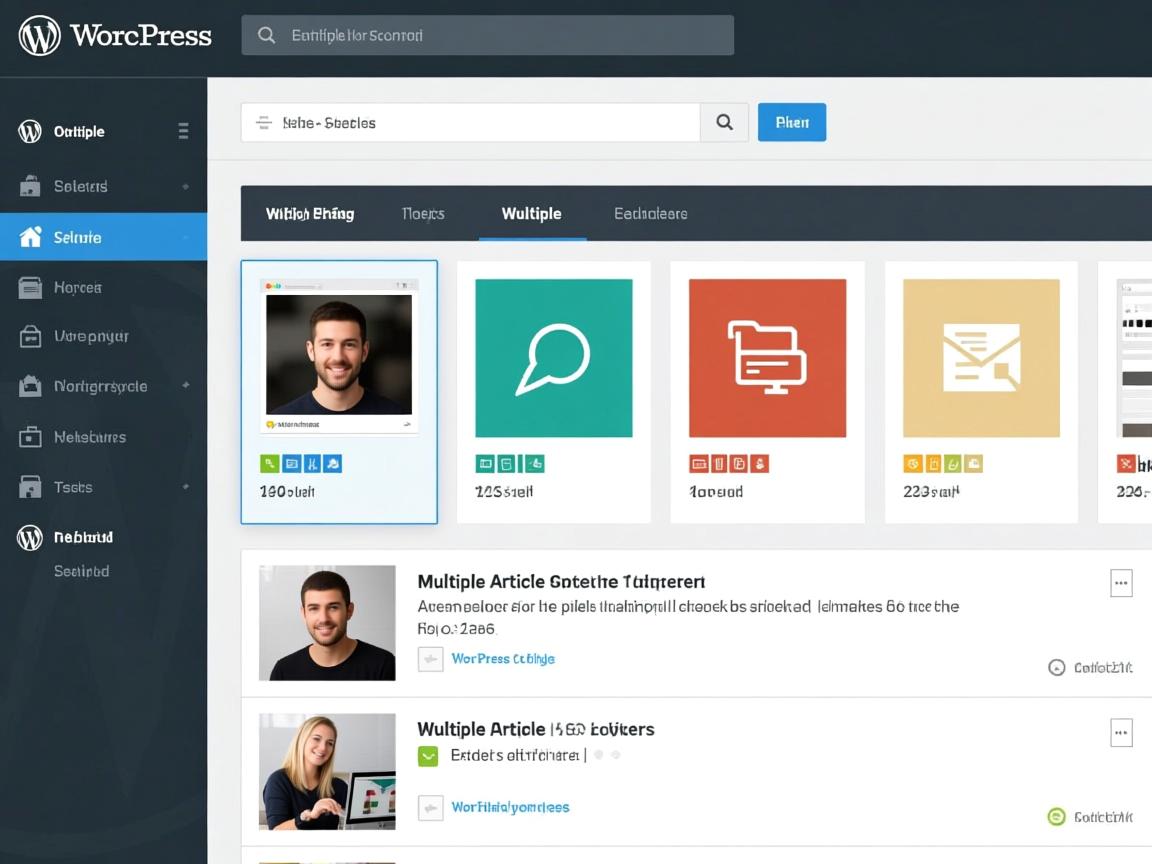Switch to the Wultiple tab
The height and width of the screenshot is (864, 1152).
[x=531, y=214]
